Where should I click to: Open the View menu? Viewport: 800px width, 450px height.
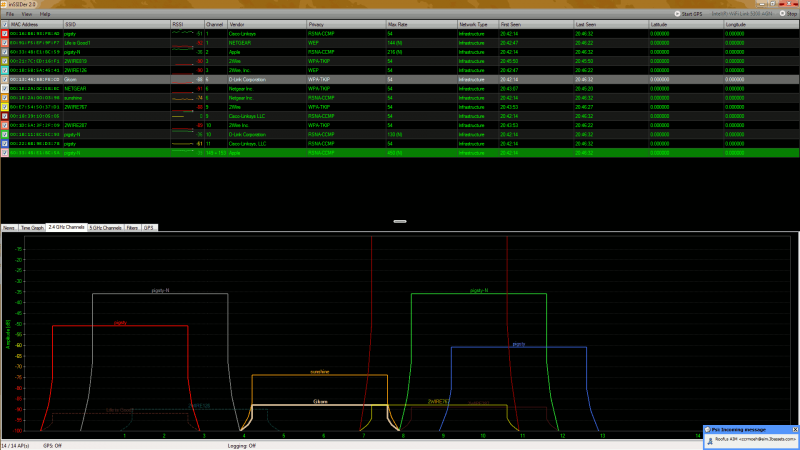(x=26, y=14)
